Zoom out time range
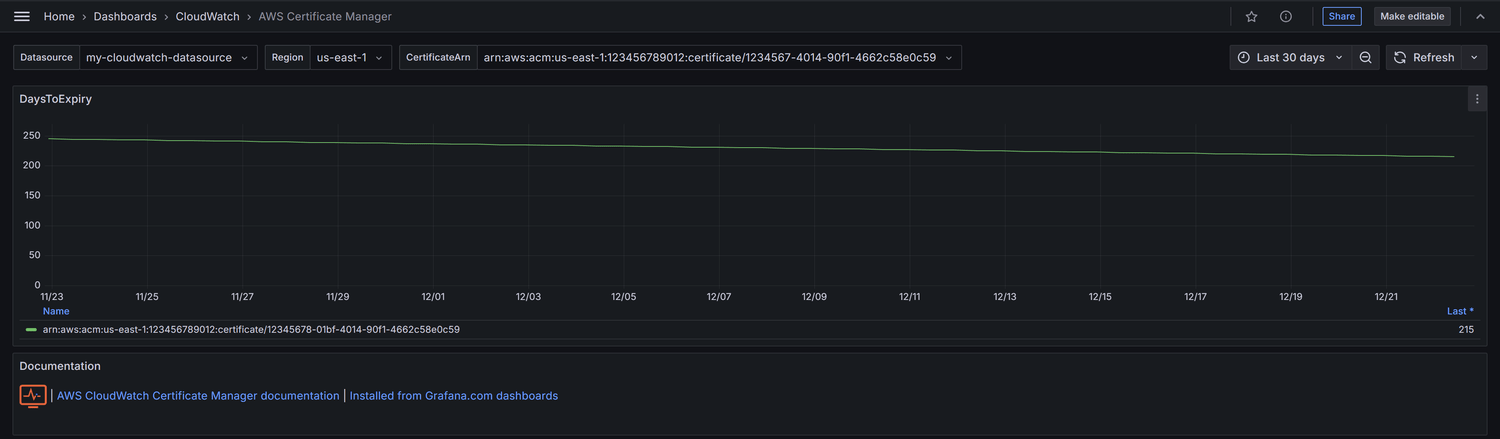Viewport: 1500px width, 439px height. coord(1365,58)
